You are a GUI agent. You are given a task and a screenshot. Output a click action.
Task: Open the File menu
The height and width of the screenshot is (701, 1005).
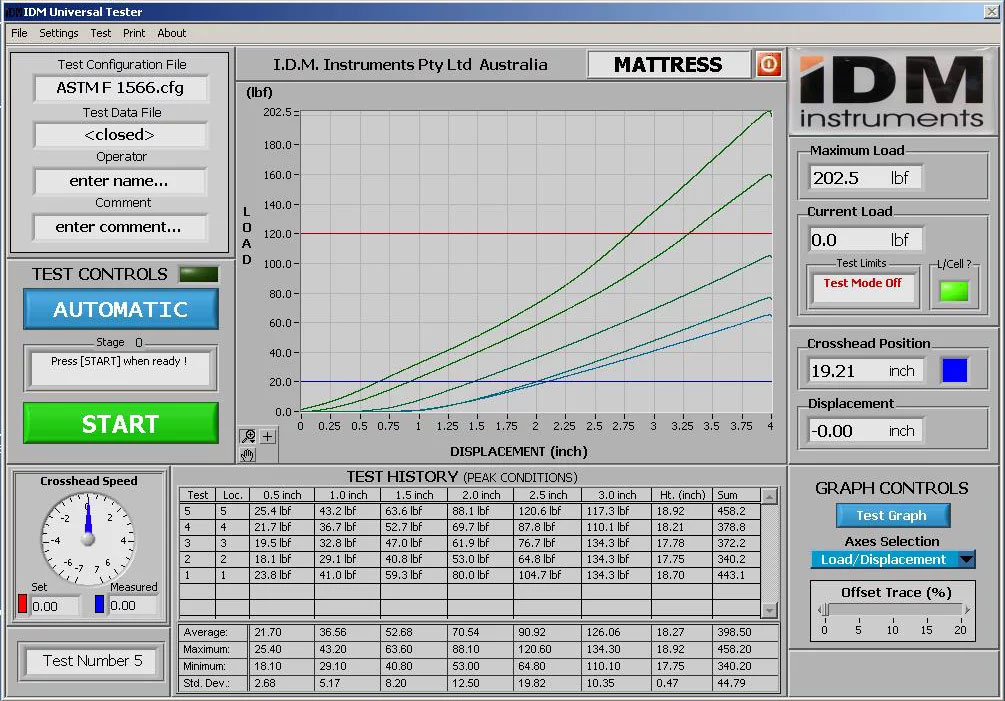tap(19, 33)
